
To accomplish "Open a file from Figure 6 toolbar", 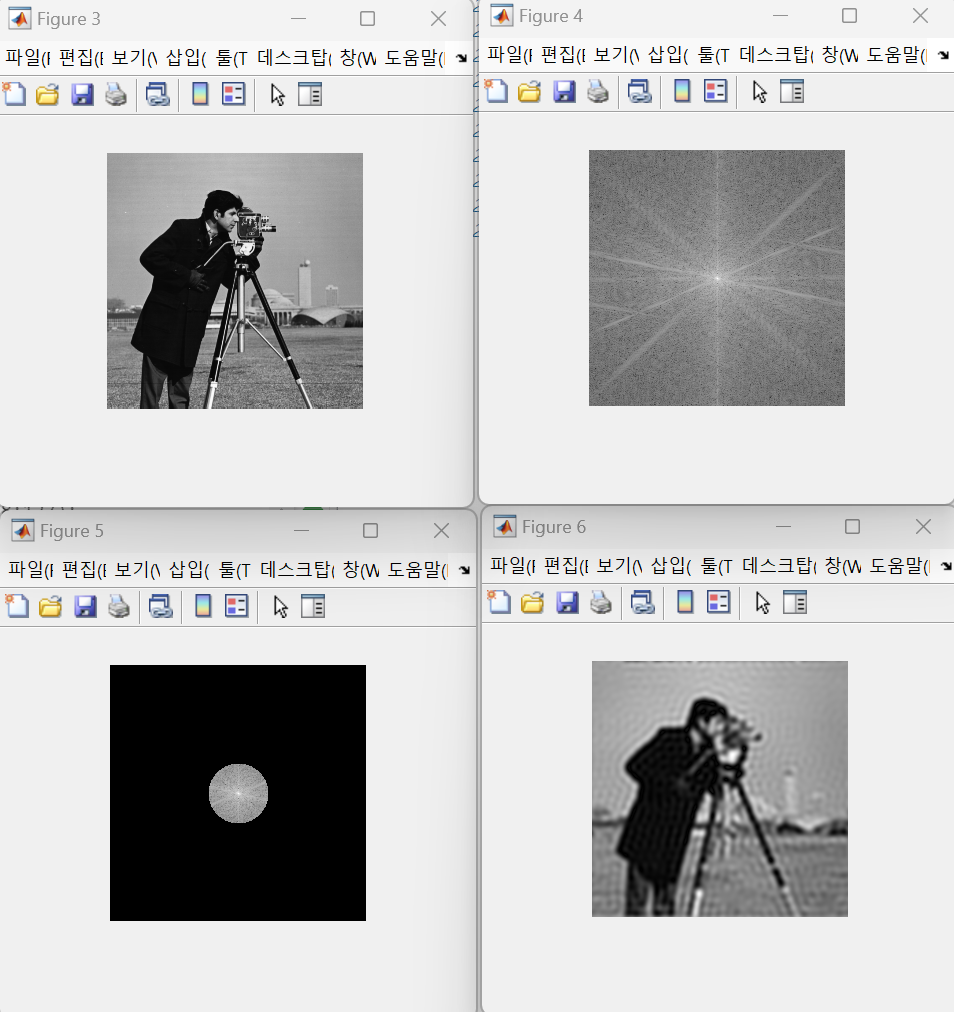I will [533, 602].
